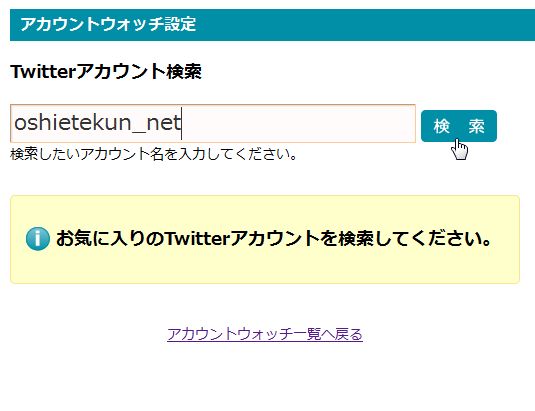Click the アカウントウォッチ設定 header bar
Screen dimensions: 535x411
[x=272, y=25]
